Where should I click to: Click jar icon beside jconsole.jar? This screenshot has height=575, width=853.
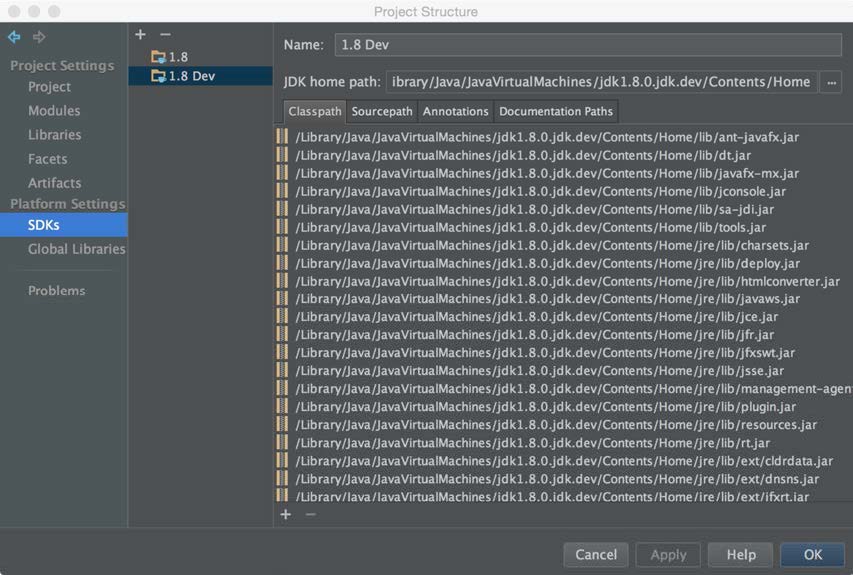(282, 191)
